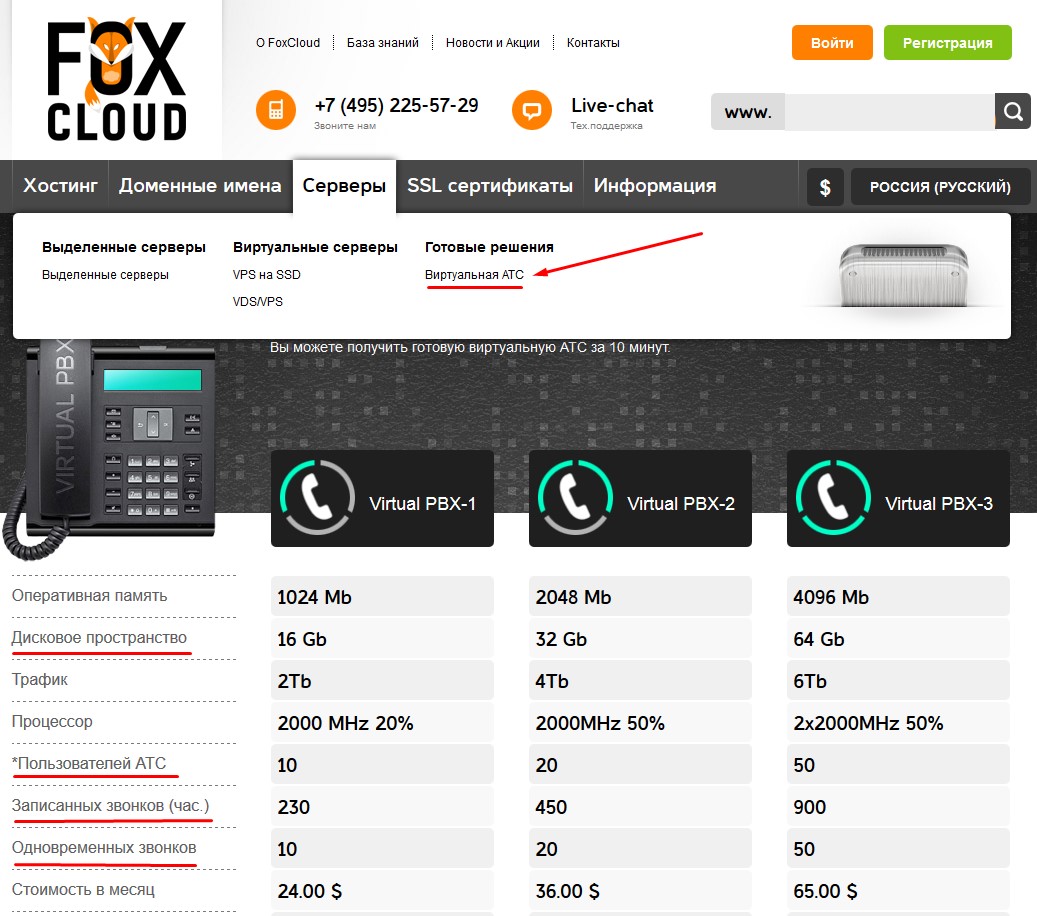This screenshot has height=916, width=1037.
Task: Open the Информация menu
Action: click(655, 186)
